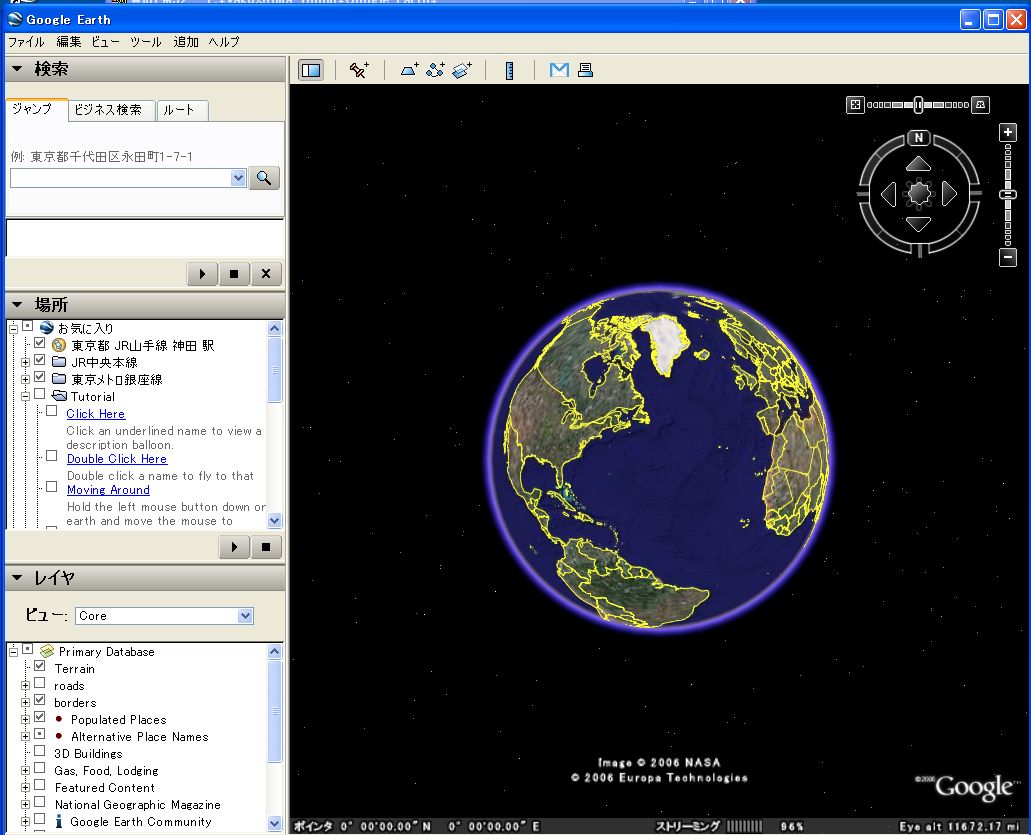Viewport: 1031px width, 835px height.
Task: Collapse the 検索 search panel
Action: point(17,68)
